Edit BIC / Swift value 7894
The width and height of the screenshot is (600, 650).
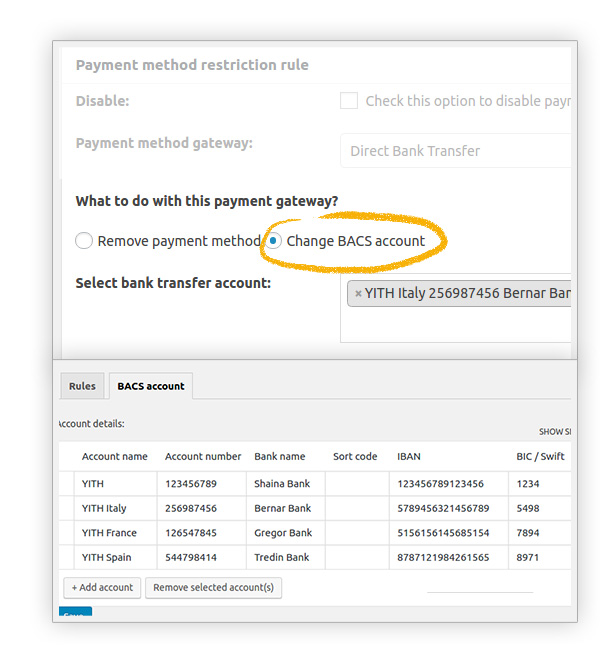[x=539, y=533]
